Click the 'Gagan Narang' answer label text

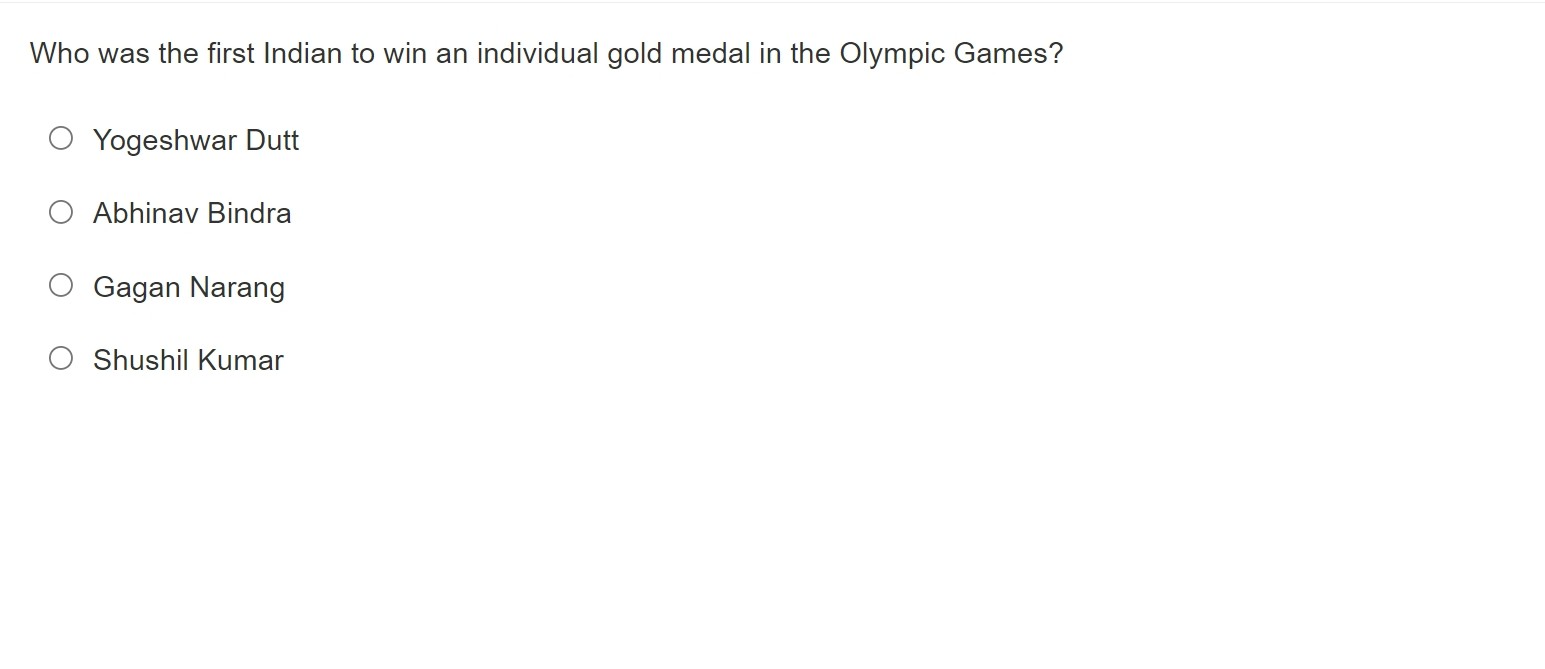pyautogui.click(x=189, y=287)
